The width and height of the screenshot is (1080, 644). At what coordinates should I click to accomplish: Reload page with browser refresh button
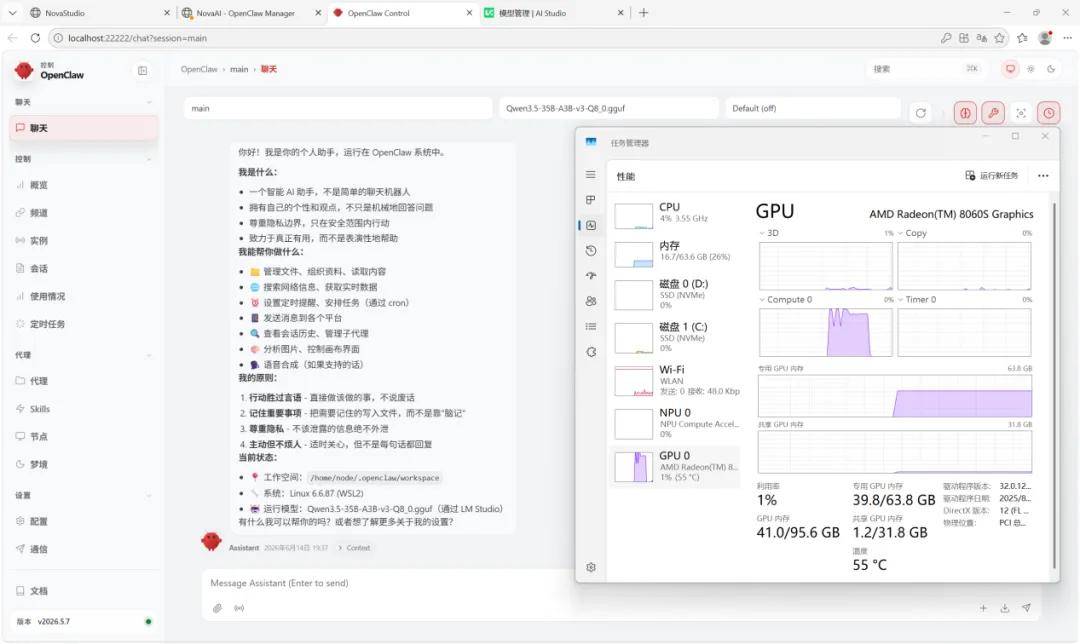(x=35, y=38)
